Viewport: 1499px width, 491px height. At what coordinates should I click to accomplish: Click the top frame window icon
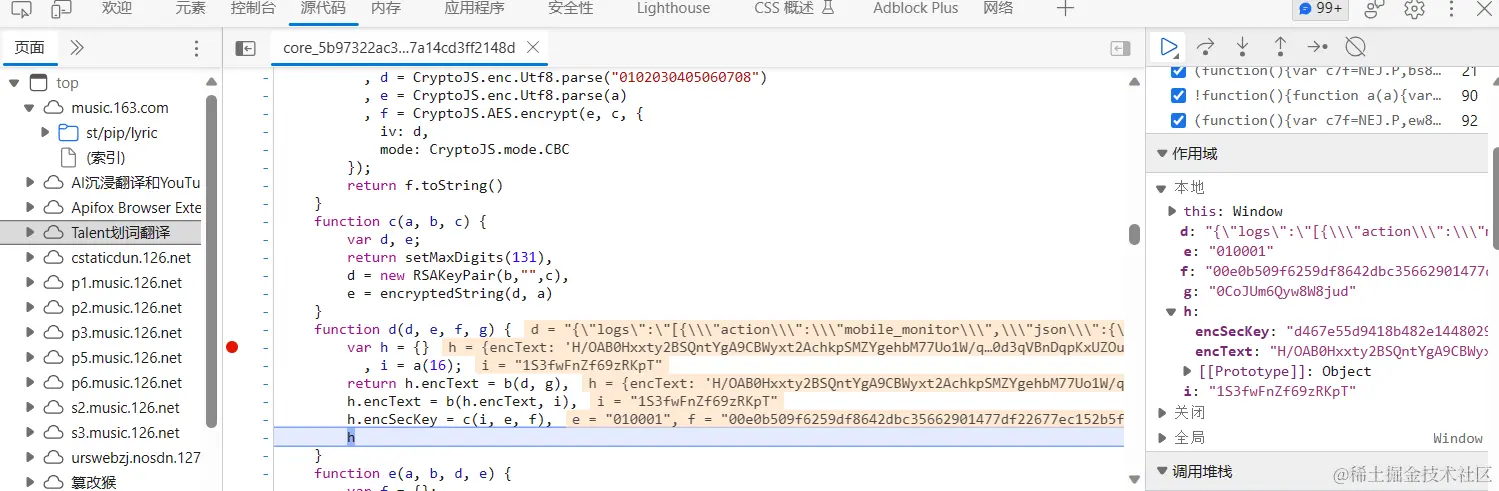(x=38, y=82)
